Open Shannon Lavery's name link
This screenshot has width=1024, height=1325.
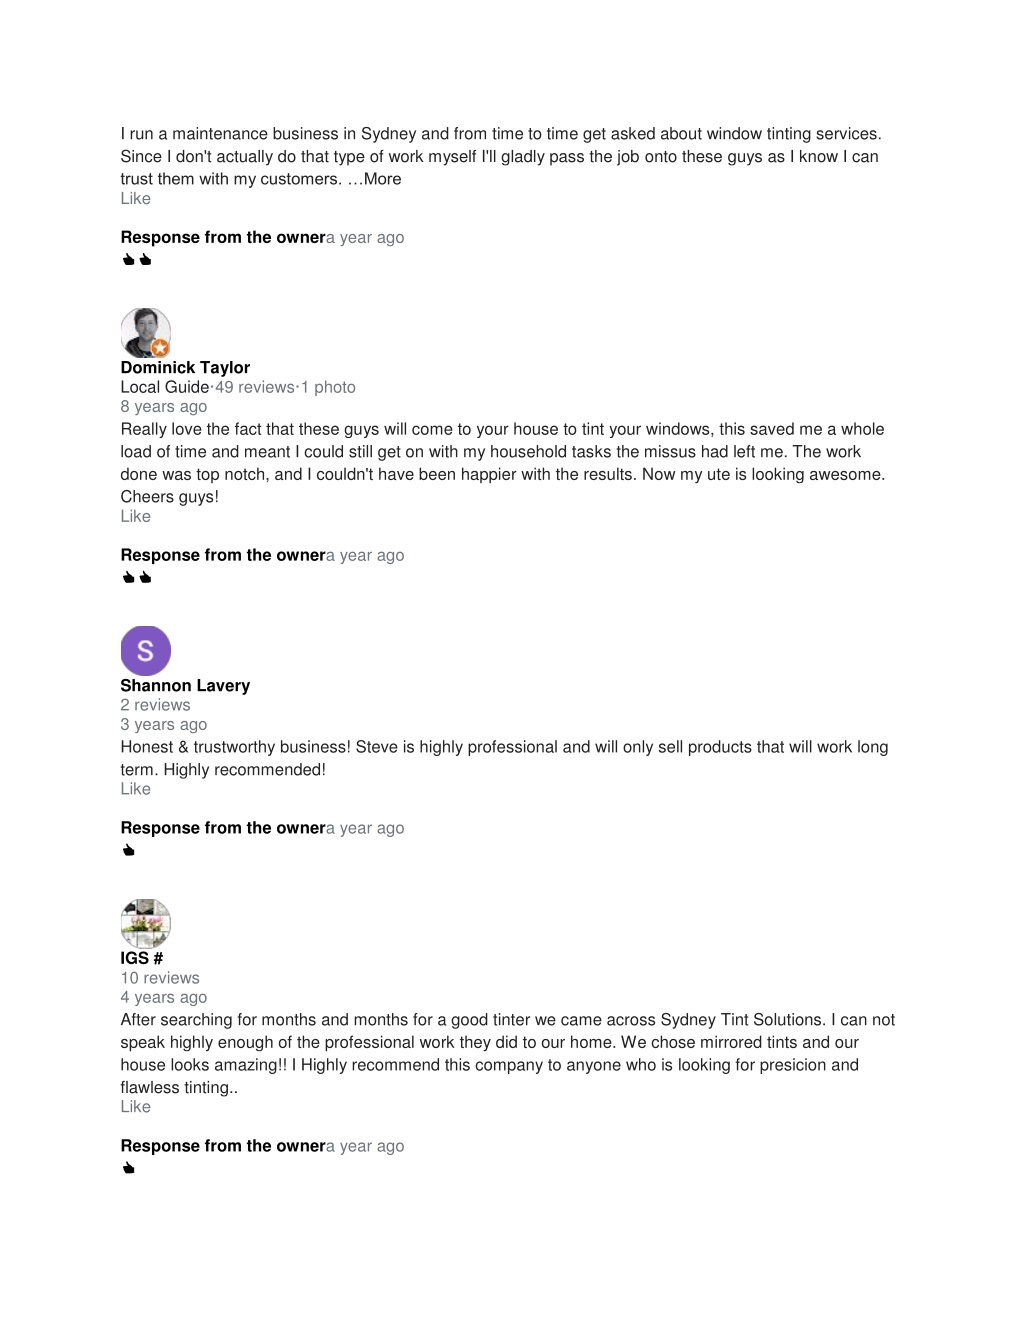point(185,685)
